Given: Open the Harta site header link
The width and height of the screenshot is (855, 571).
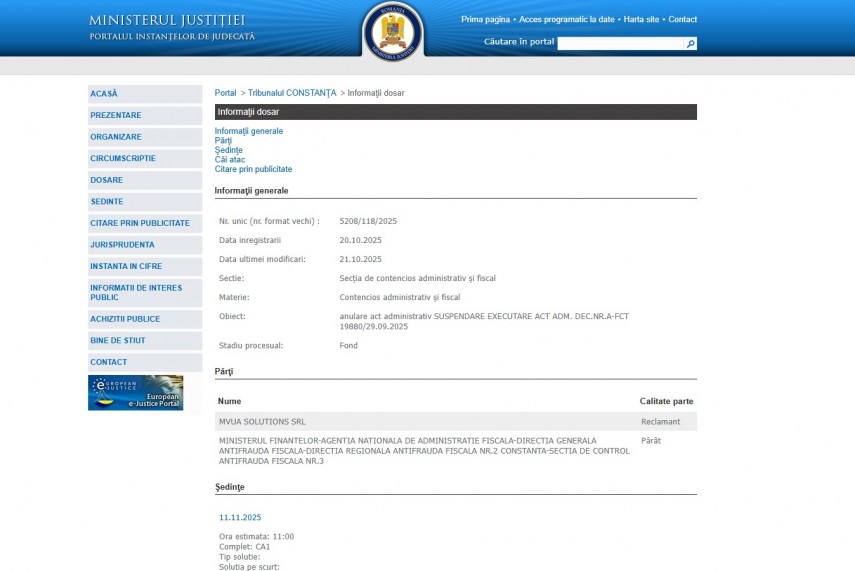Looking at the screenshot, I should click(x=641, y=20).
